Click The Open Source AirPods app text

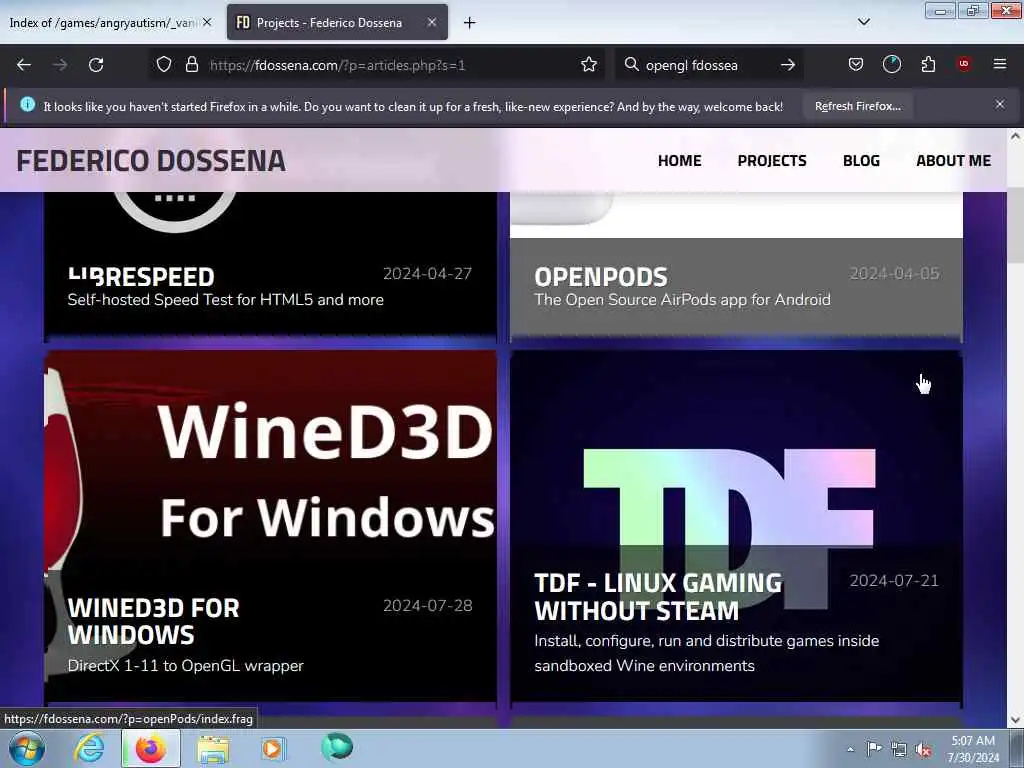[x=682, y=300]
